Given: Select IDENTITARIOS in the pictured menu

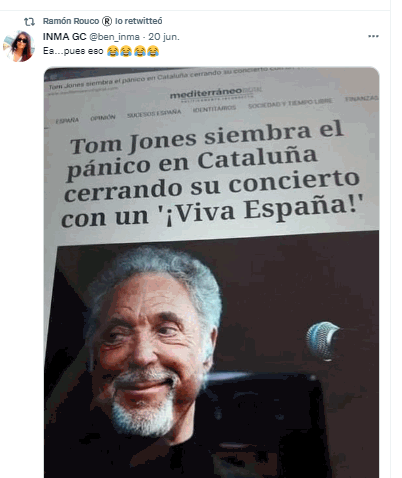Looking at the screenshot, I should [x=214, y=109].
